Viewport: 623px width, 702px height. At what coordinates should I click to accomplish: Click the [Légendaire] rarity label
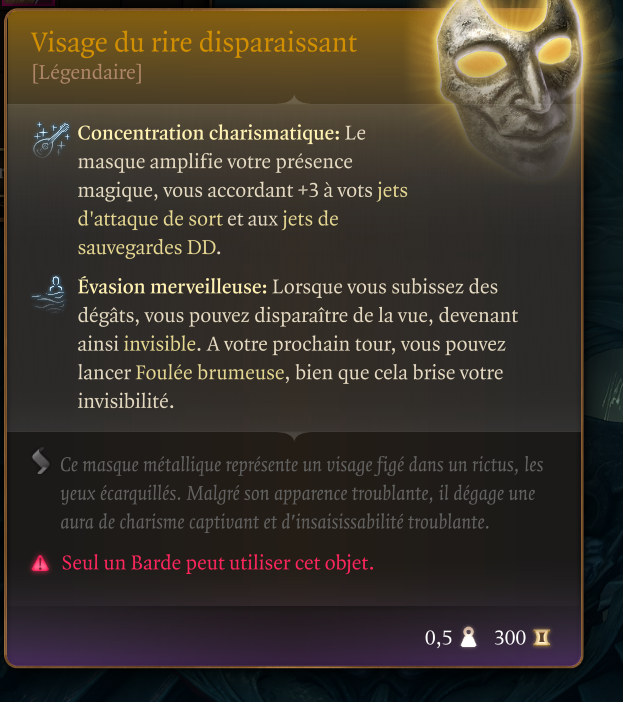coord(87,73)
